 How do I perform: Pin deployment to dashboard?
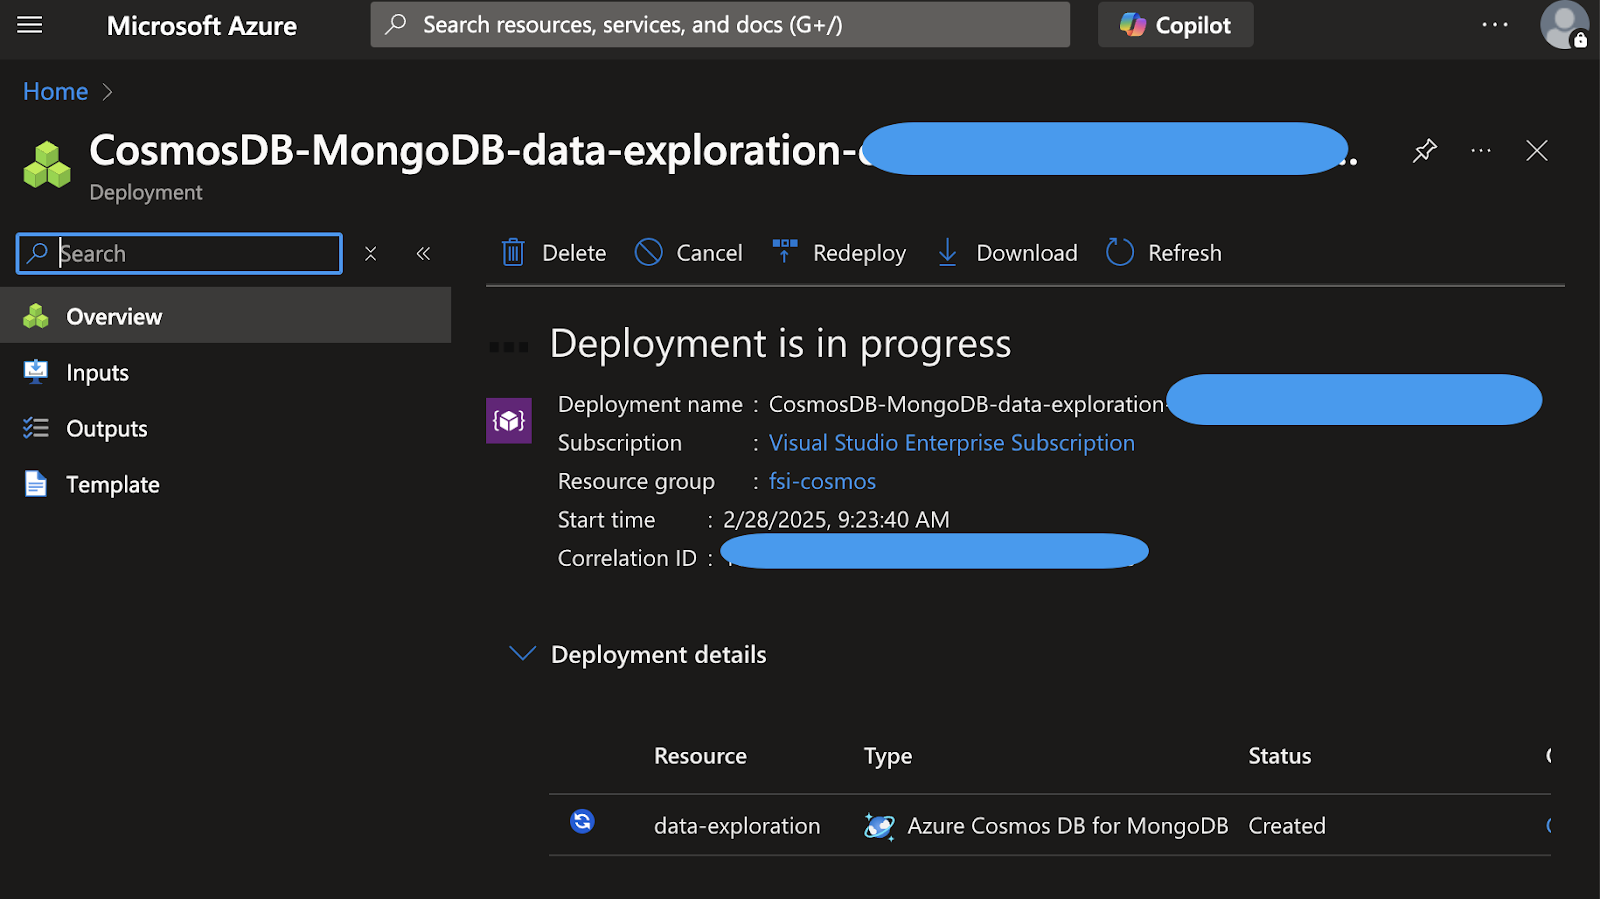tap(1424, 151)
